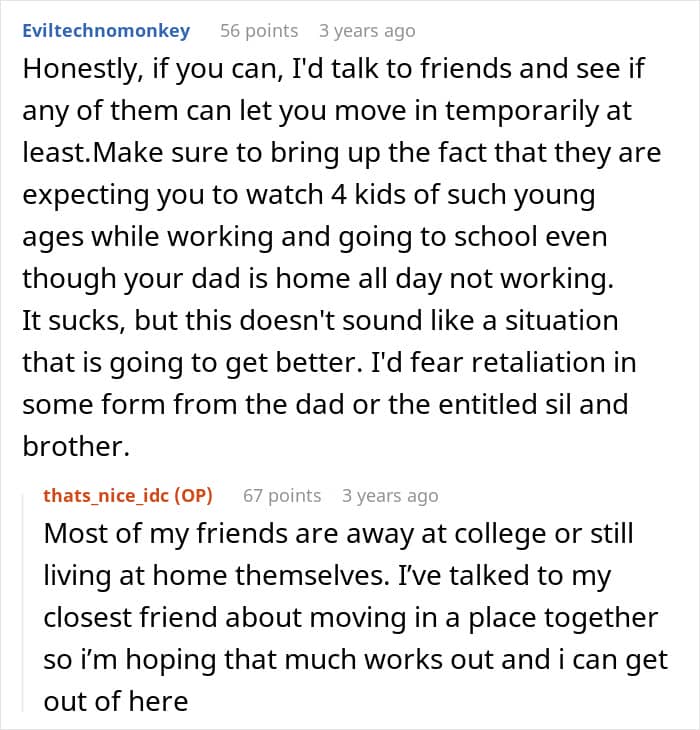Click the line starting "Most of my friends"

340,533
